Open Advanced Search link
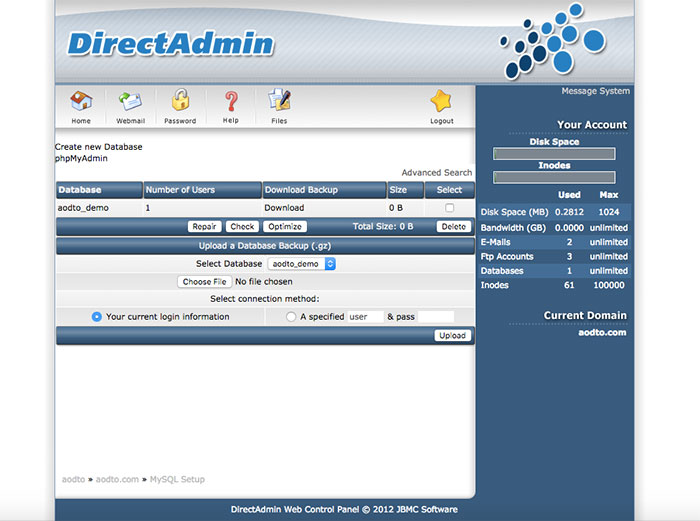This screenshot has height=521, width=700. pos(437,172)
